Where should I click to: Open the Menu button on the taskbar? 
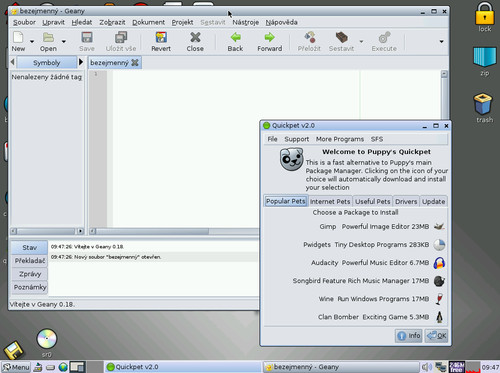point(16,367)
